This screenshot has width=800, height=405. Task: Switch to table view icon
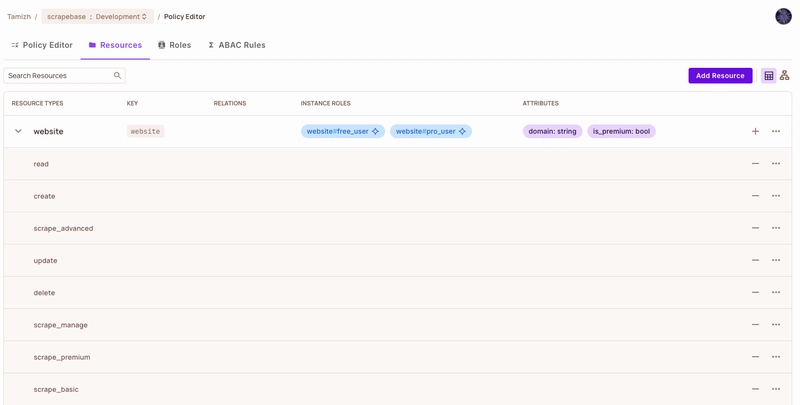click(768, 76)
